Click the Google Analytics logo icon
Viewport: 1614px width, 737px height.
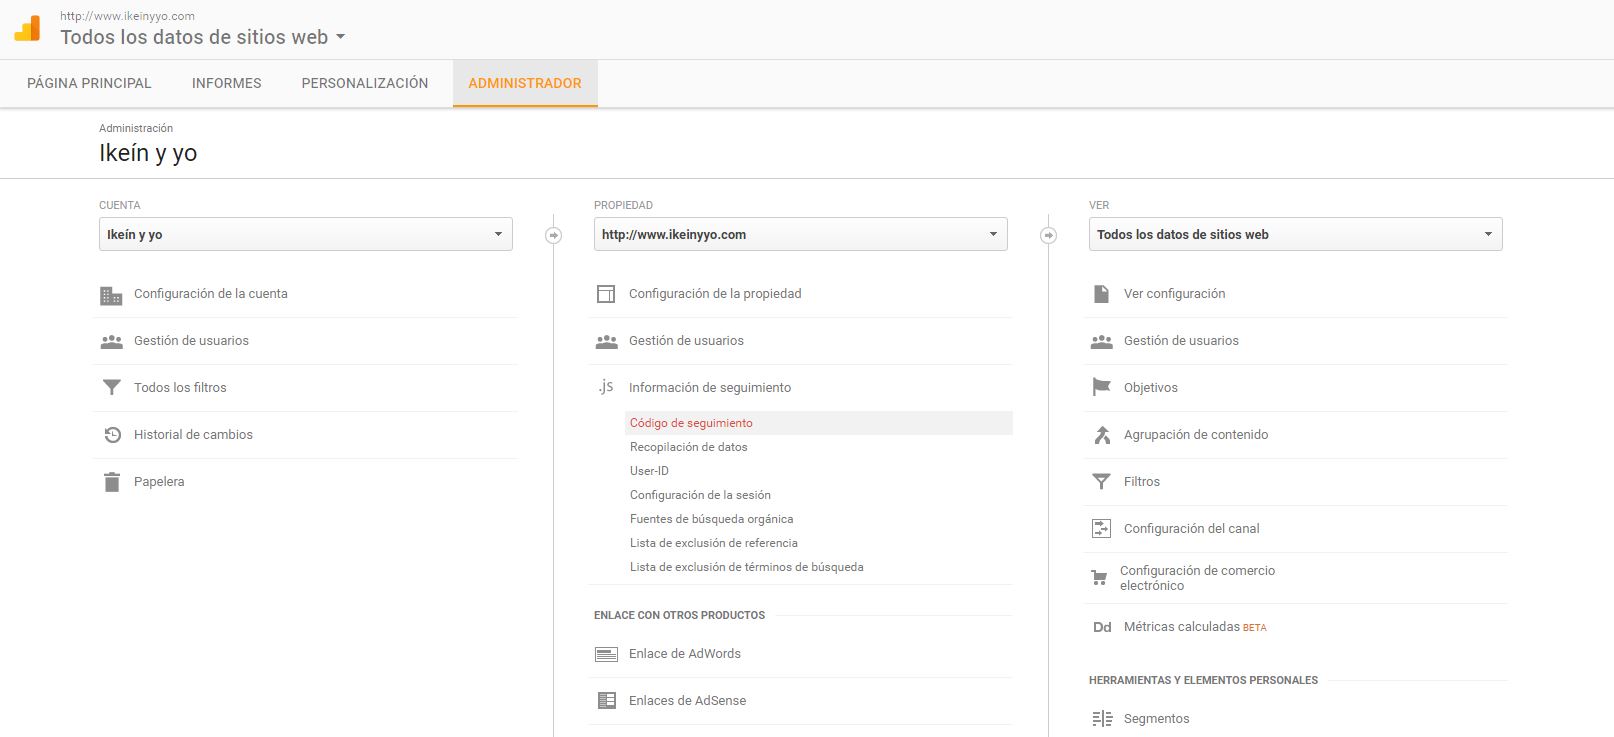27,29
